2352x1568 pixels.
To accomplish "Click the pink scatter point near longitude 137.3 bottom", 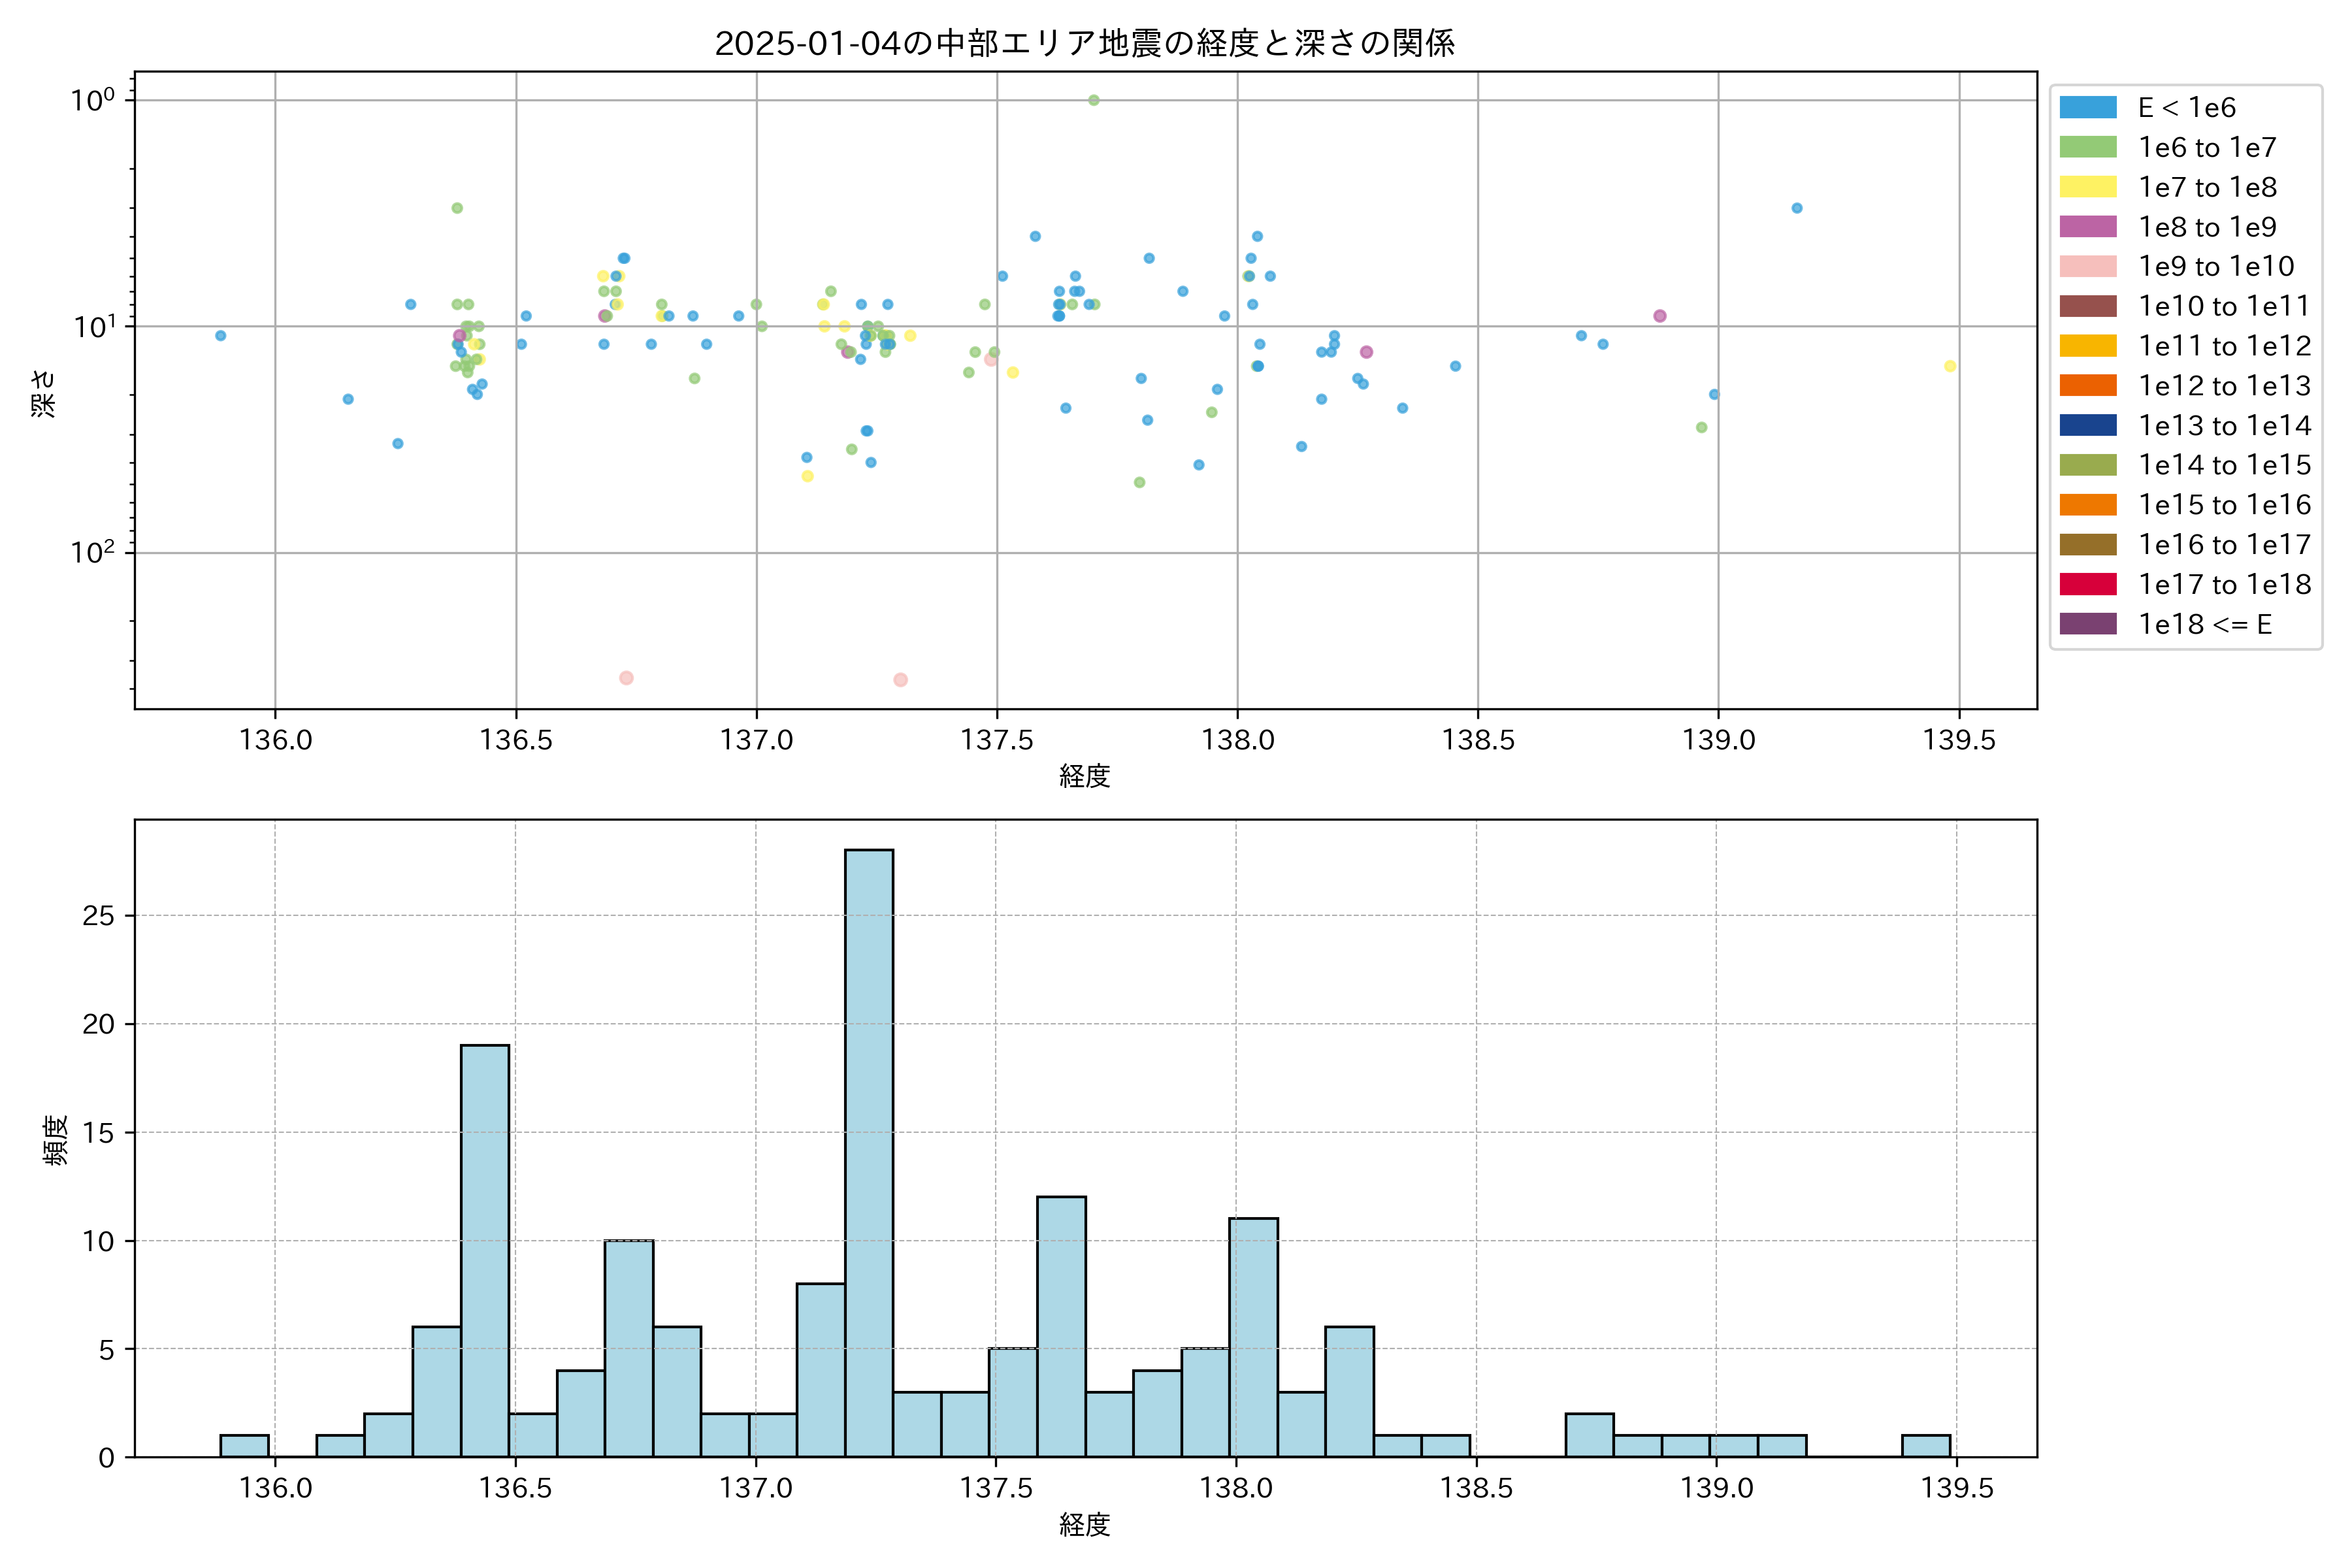I will click(900, 680).
